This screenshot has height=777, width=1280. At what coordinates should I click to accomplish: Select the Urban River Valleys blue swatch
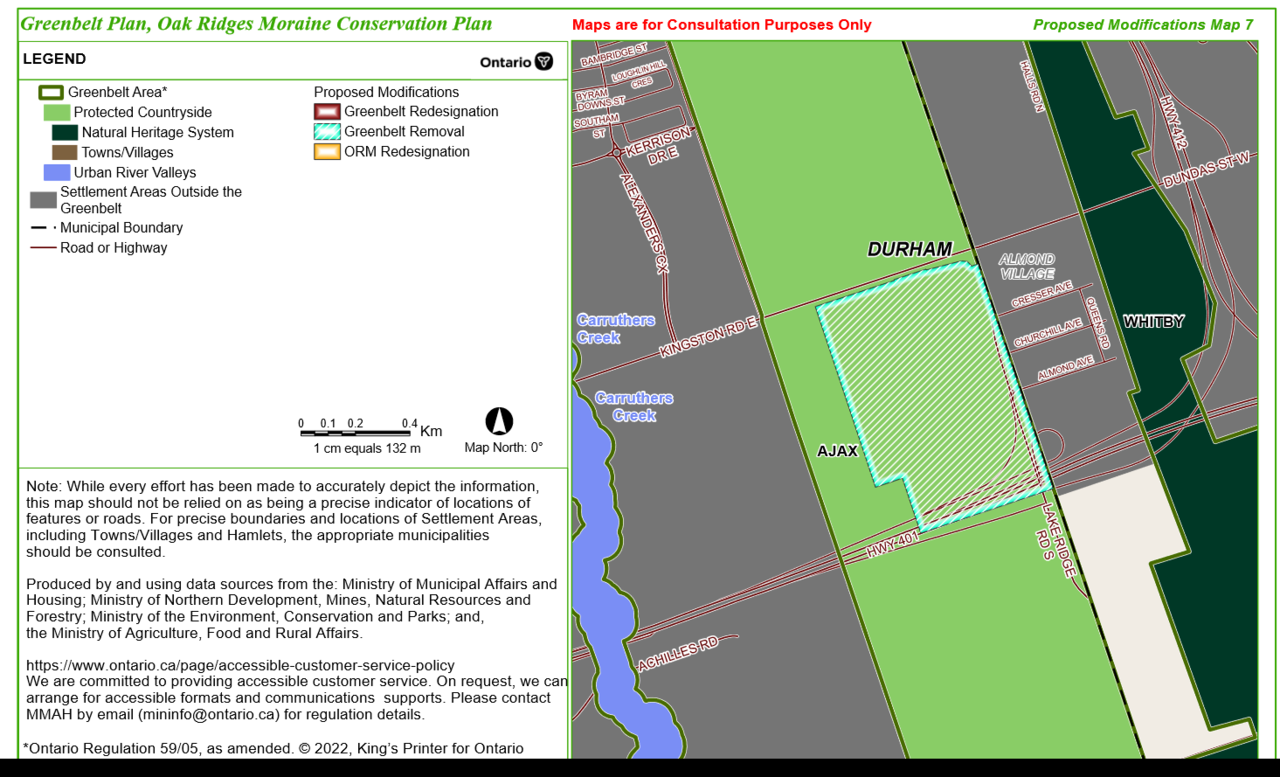pos(57,172)
